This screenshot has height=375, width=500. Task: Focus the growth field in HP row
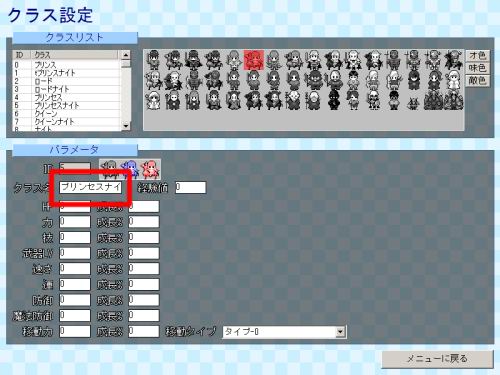(144, 207)
